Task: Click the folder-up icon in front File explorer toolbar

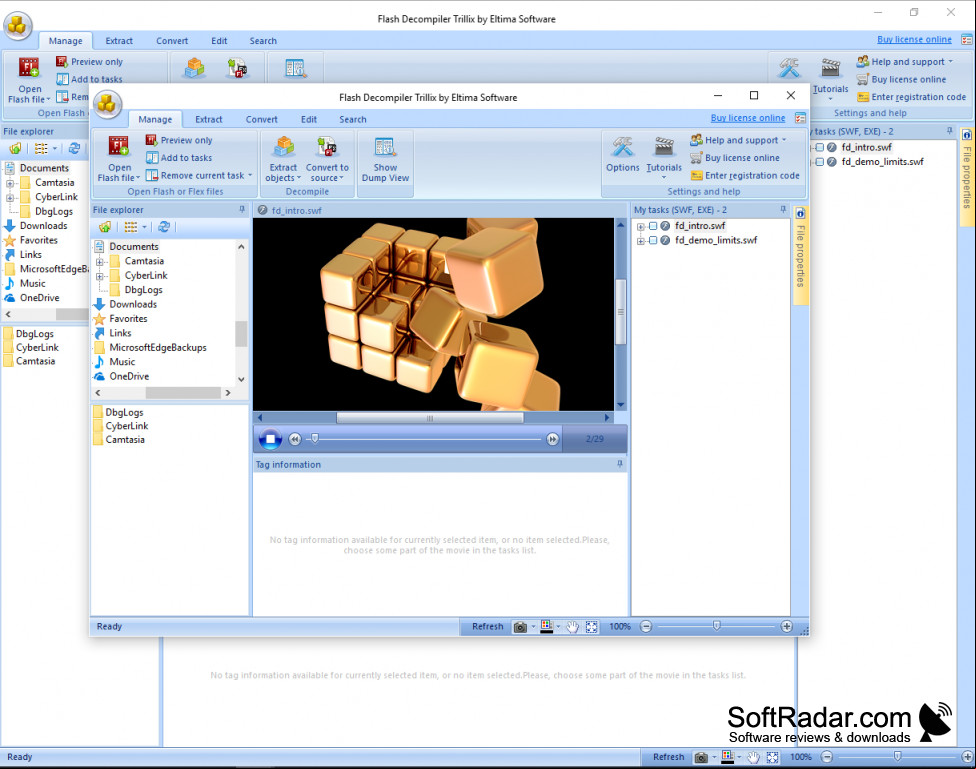Action: click(x=105, y=227)
